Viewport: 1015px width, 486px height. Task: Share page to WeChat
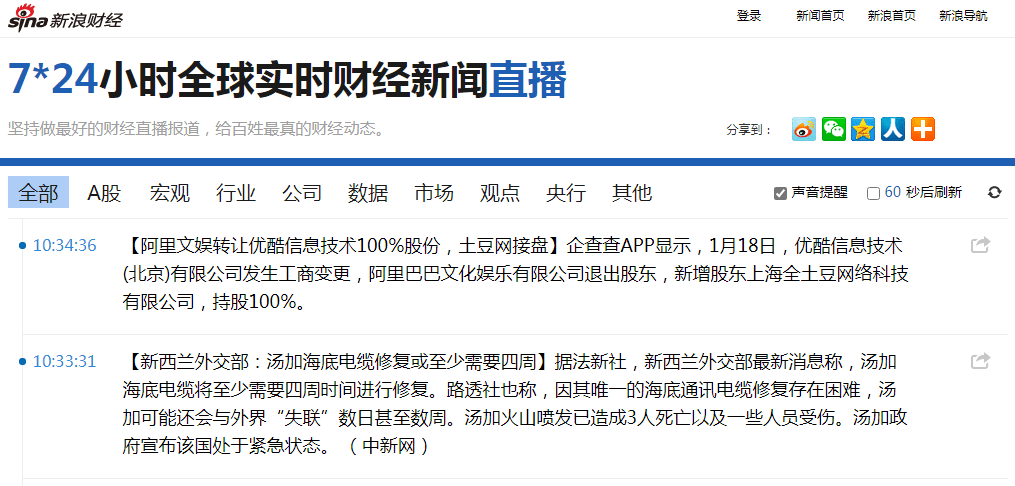tap(834, 129)
